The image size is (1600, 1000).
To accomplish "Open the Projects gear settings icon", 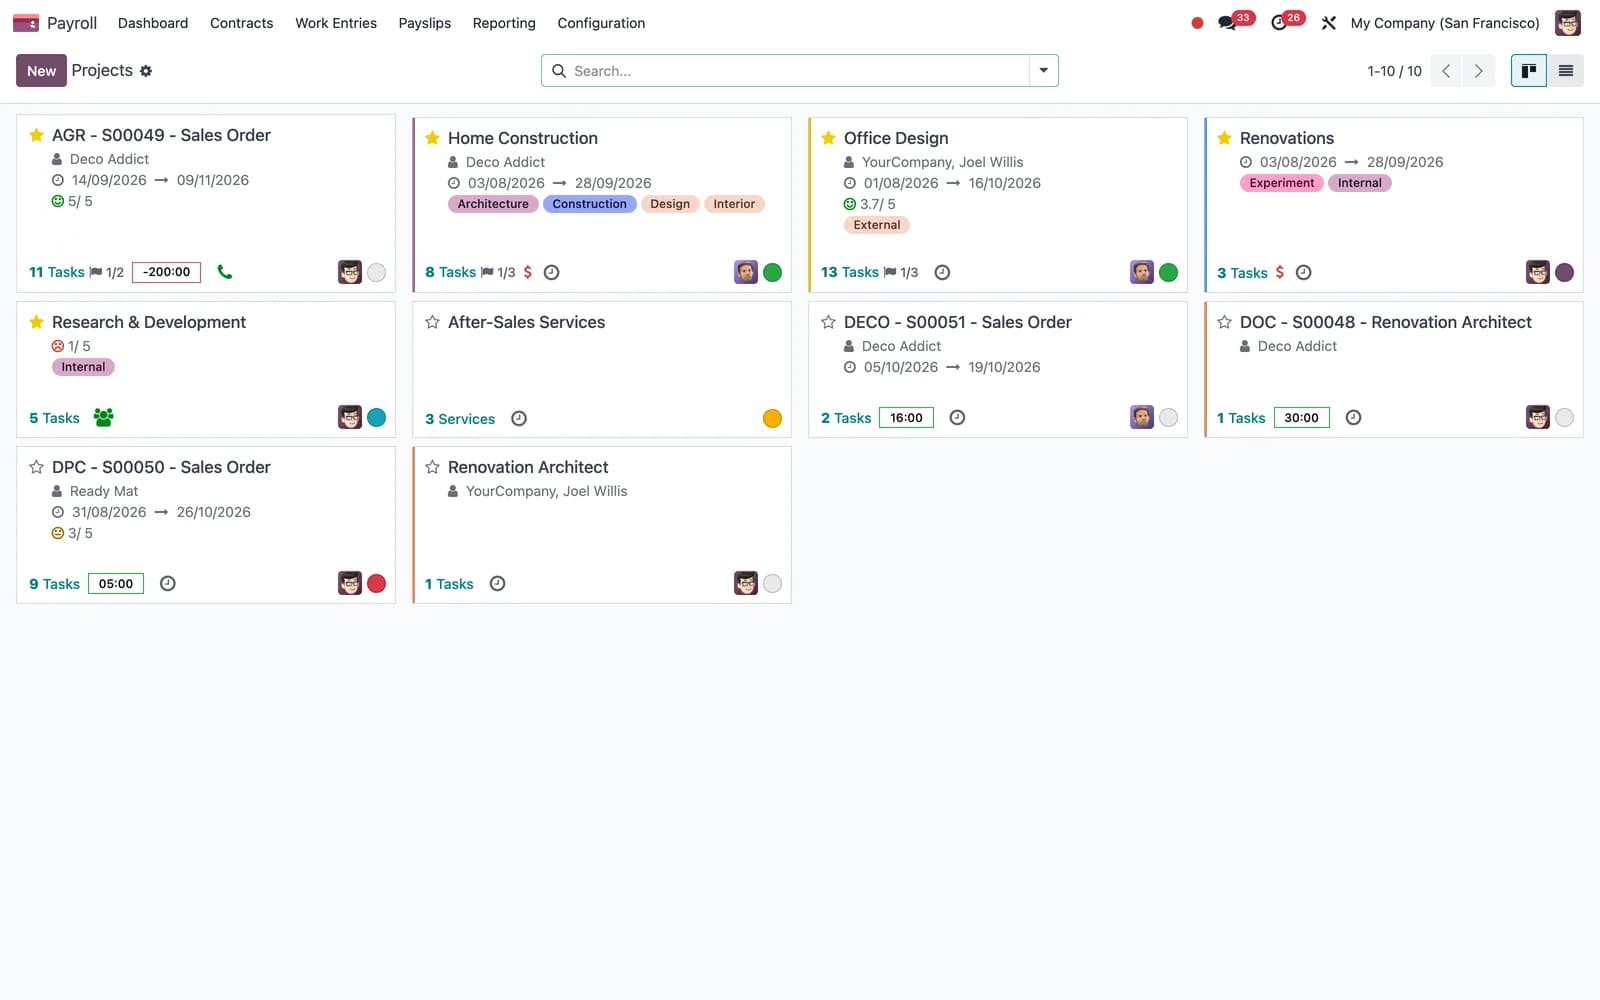I will tap(146, 71).
